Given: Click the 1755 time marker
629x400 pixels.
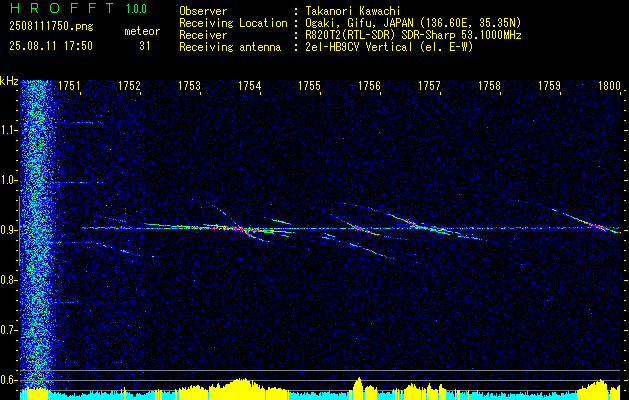Looking at the screenshot, I should (x=310, y=86).
